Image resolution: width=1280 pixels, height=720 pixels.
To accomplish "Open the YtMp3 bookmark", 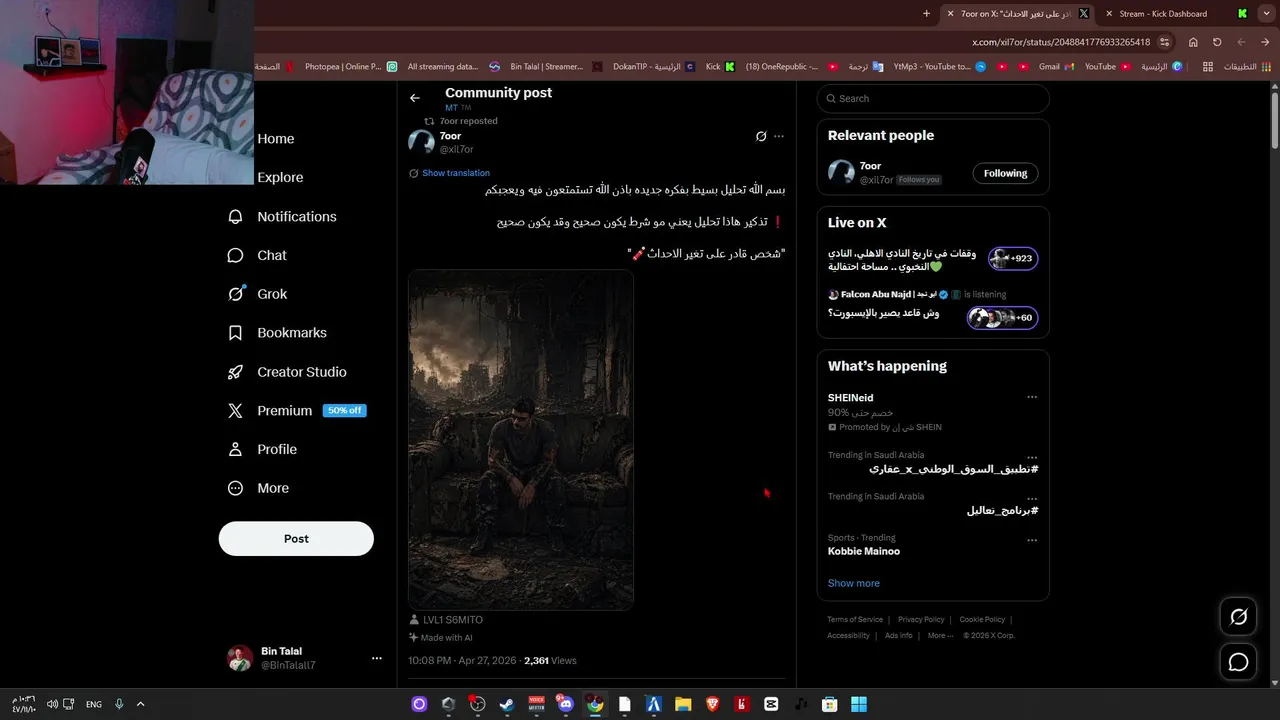I will coord(939,67).
